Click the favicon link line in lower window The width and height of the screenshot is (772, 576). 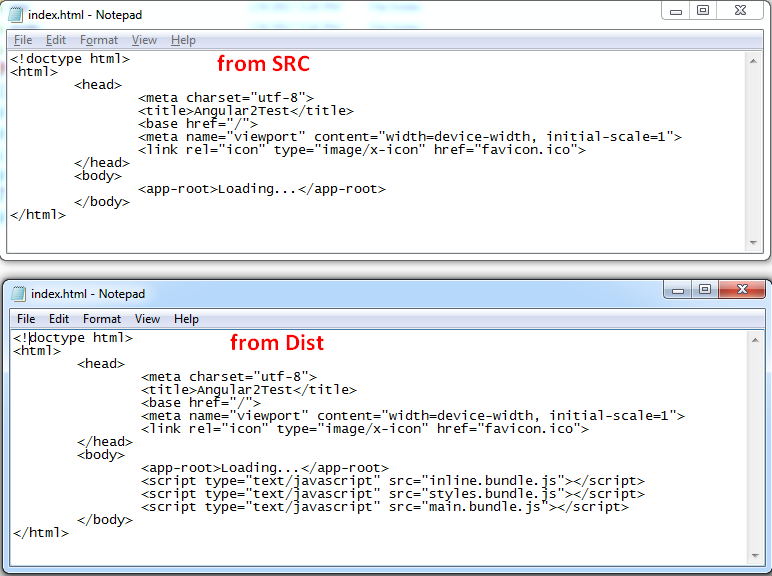(365, 429)
